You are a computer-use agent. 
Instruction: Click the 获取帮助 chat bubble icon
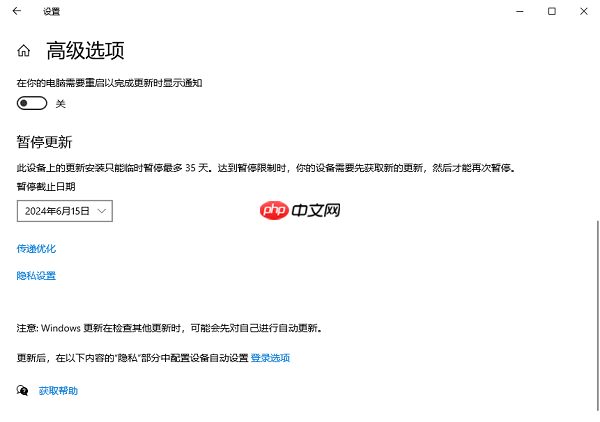[x=23, y=390]
